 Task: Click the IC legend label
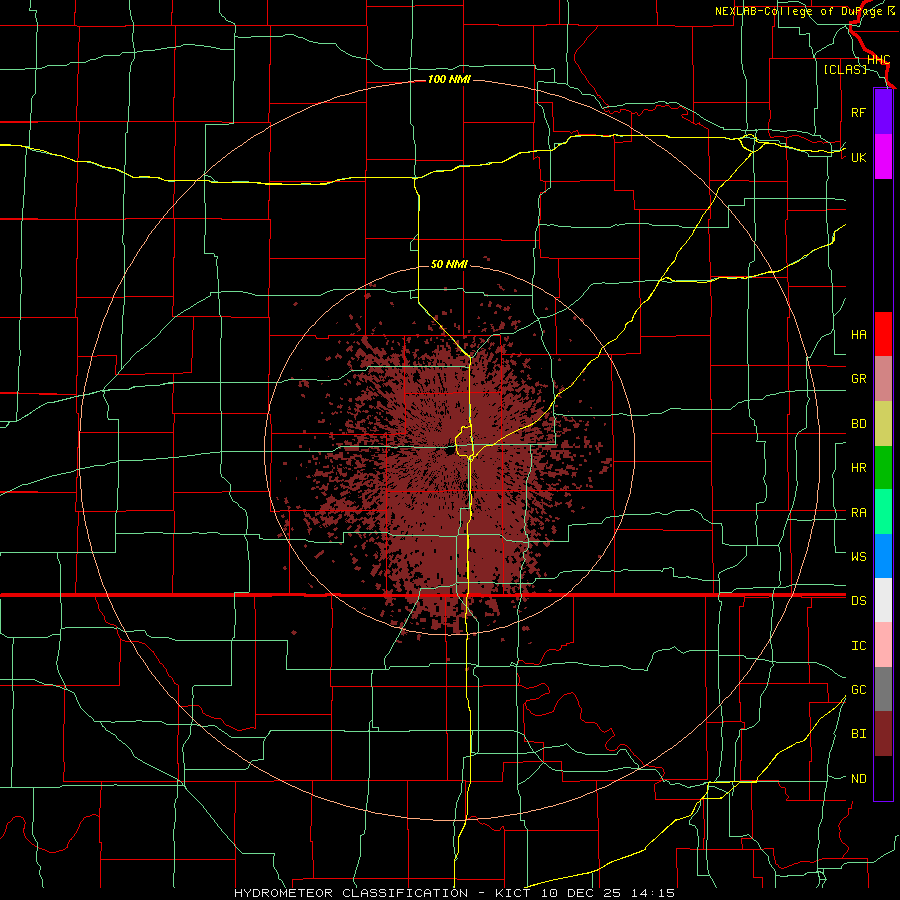pyautogui.click(x=858, y=646)
